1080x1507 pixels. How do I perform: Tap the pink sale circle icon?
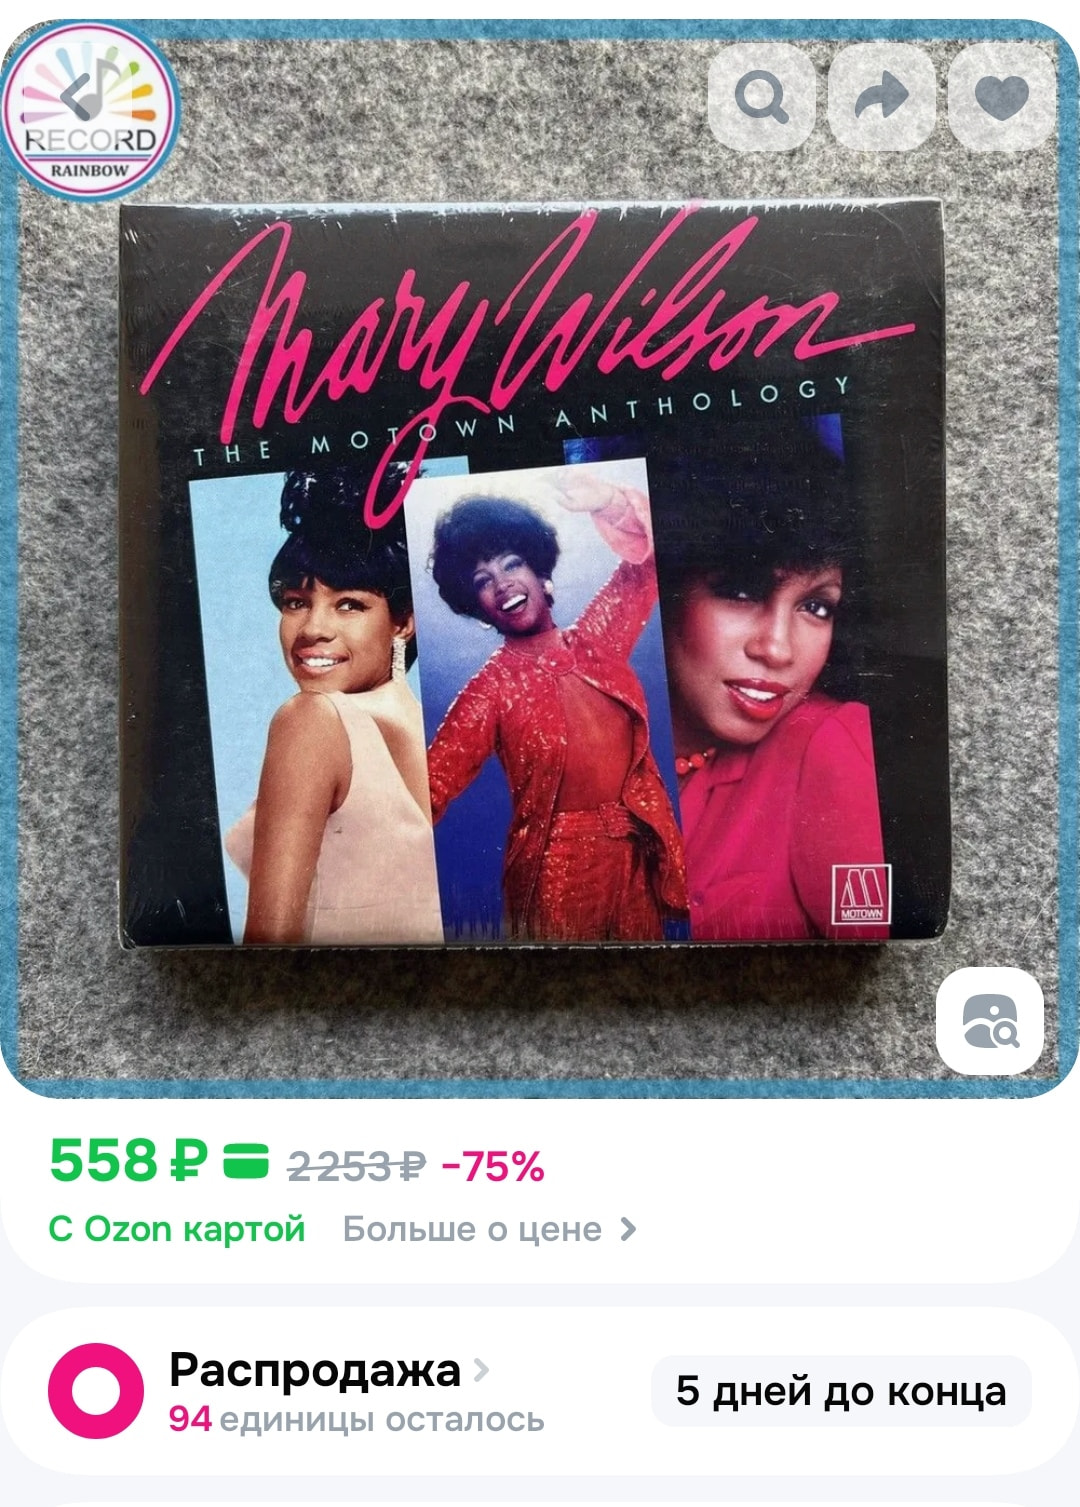96,1391
